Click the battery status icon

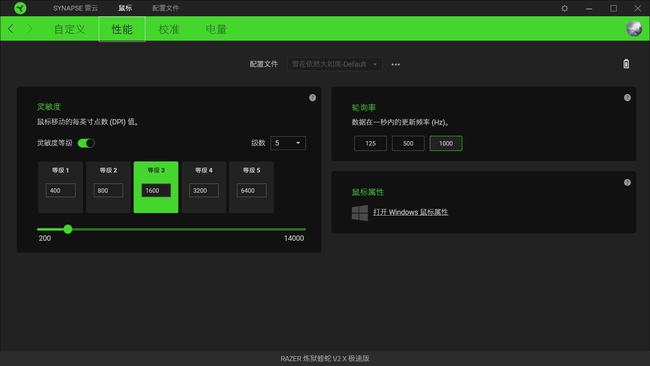[x=626, y=64]
